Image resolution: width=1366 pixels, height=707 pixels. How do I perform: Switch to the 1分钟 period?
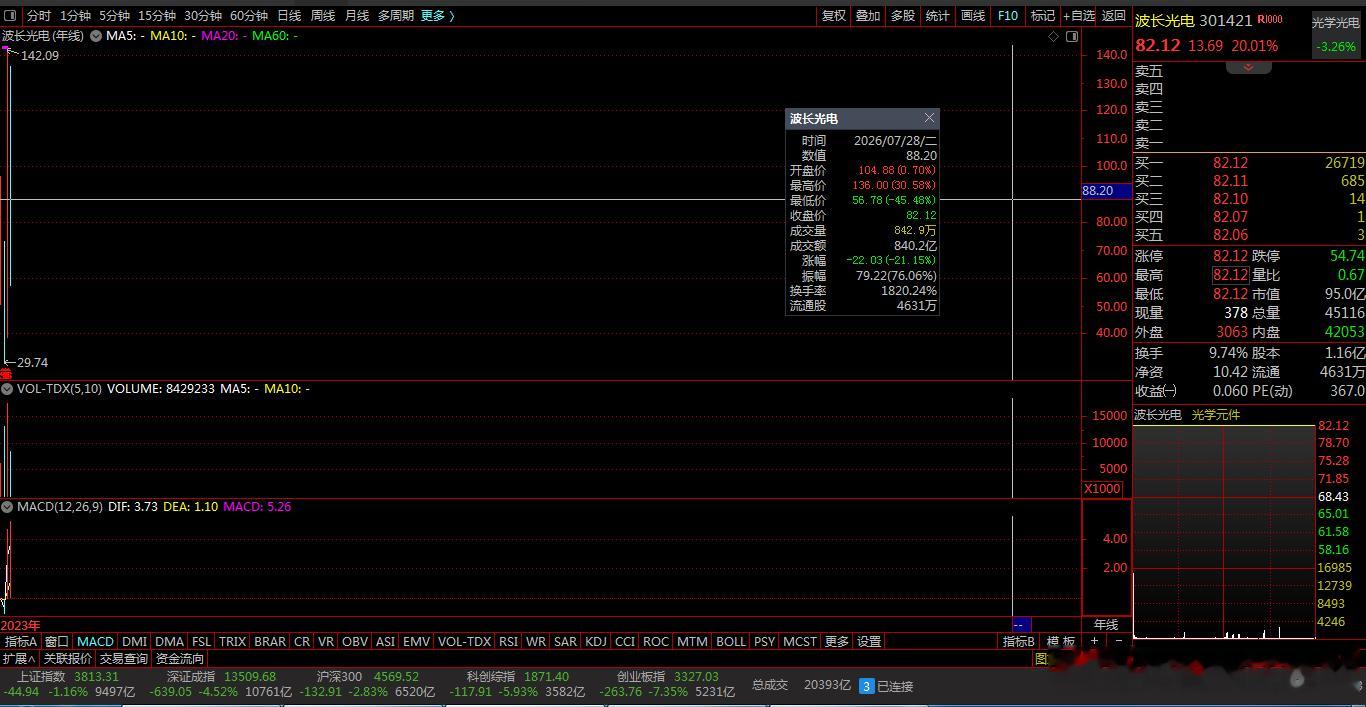click(x=75, y=16)
